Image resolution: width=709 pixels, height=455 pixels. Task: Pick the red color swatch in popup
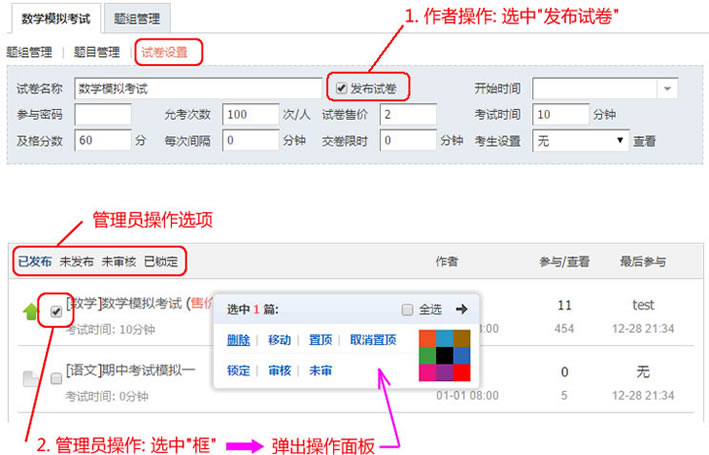pyautogui.click(x=461, y=372)
